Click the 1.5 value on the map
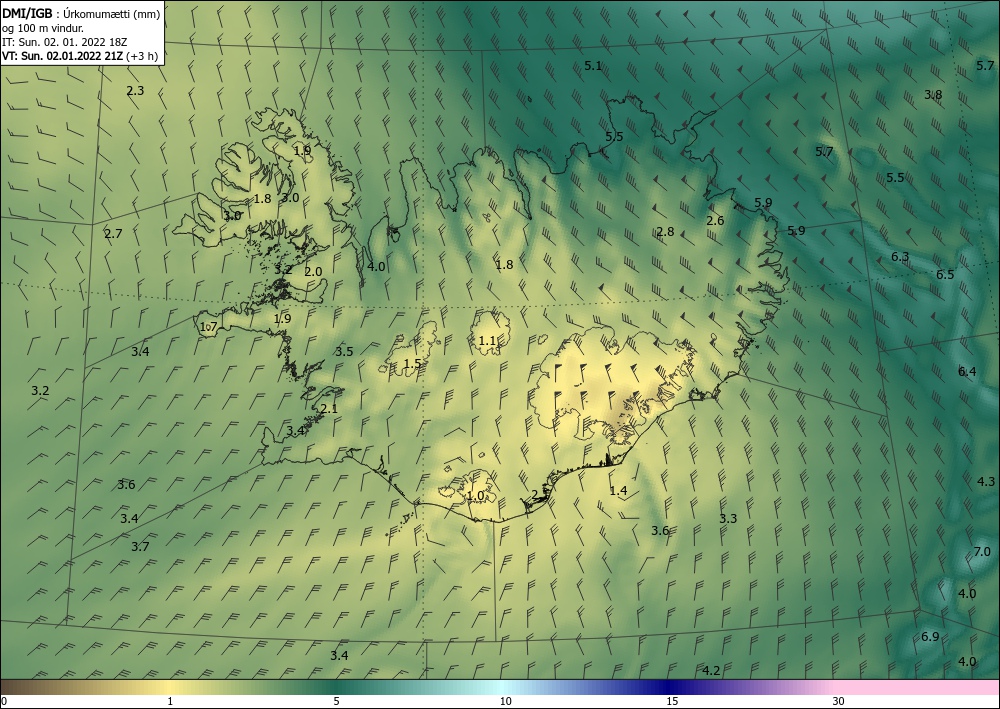 (x=413, y=364)
